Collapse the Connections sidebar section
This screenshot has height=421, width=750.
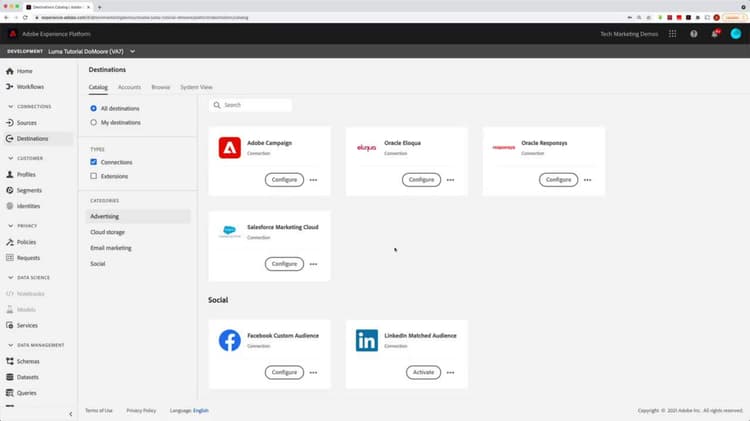[11, 106]
